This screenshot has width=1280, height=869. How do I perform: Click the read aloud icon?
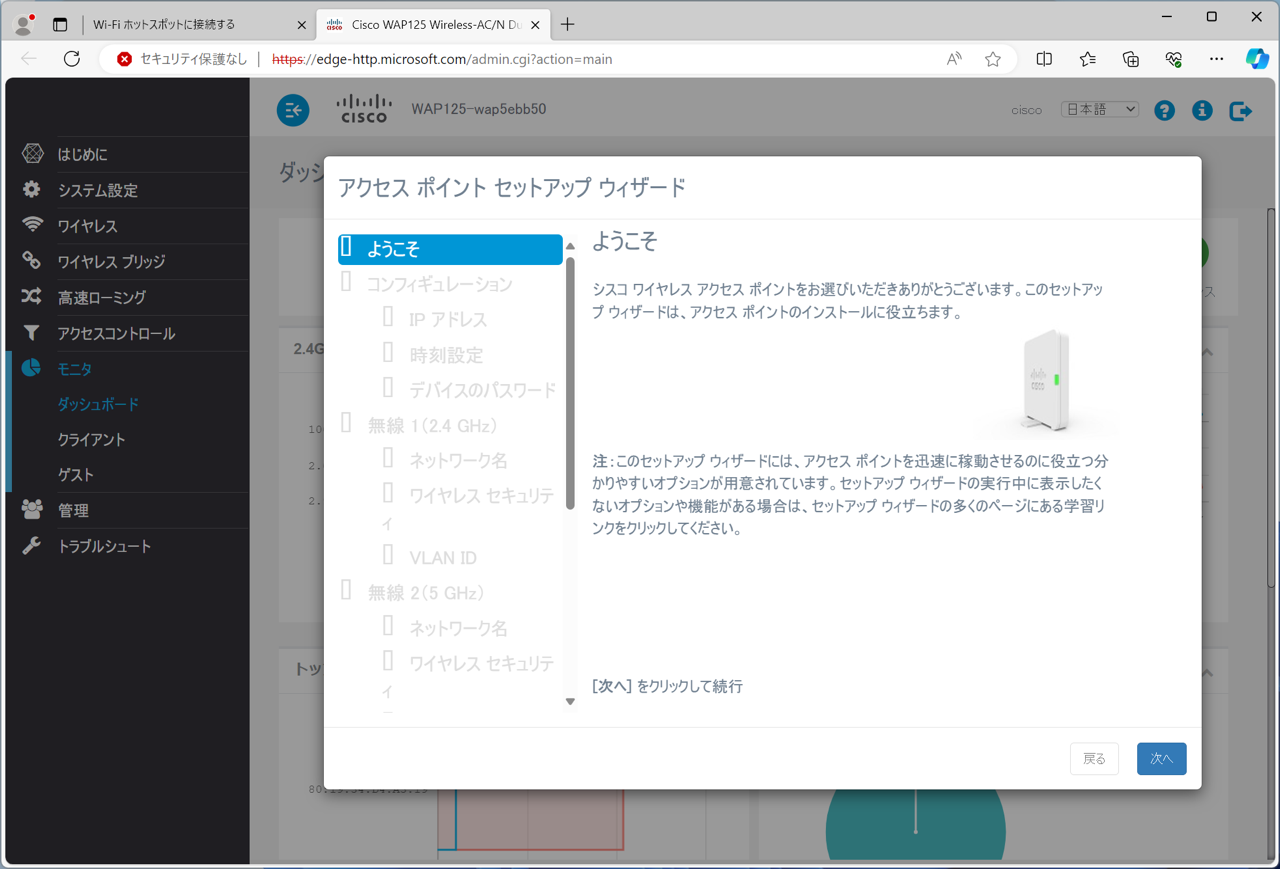[x=954, y=59]
